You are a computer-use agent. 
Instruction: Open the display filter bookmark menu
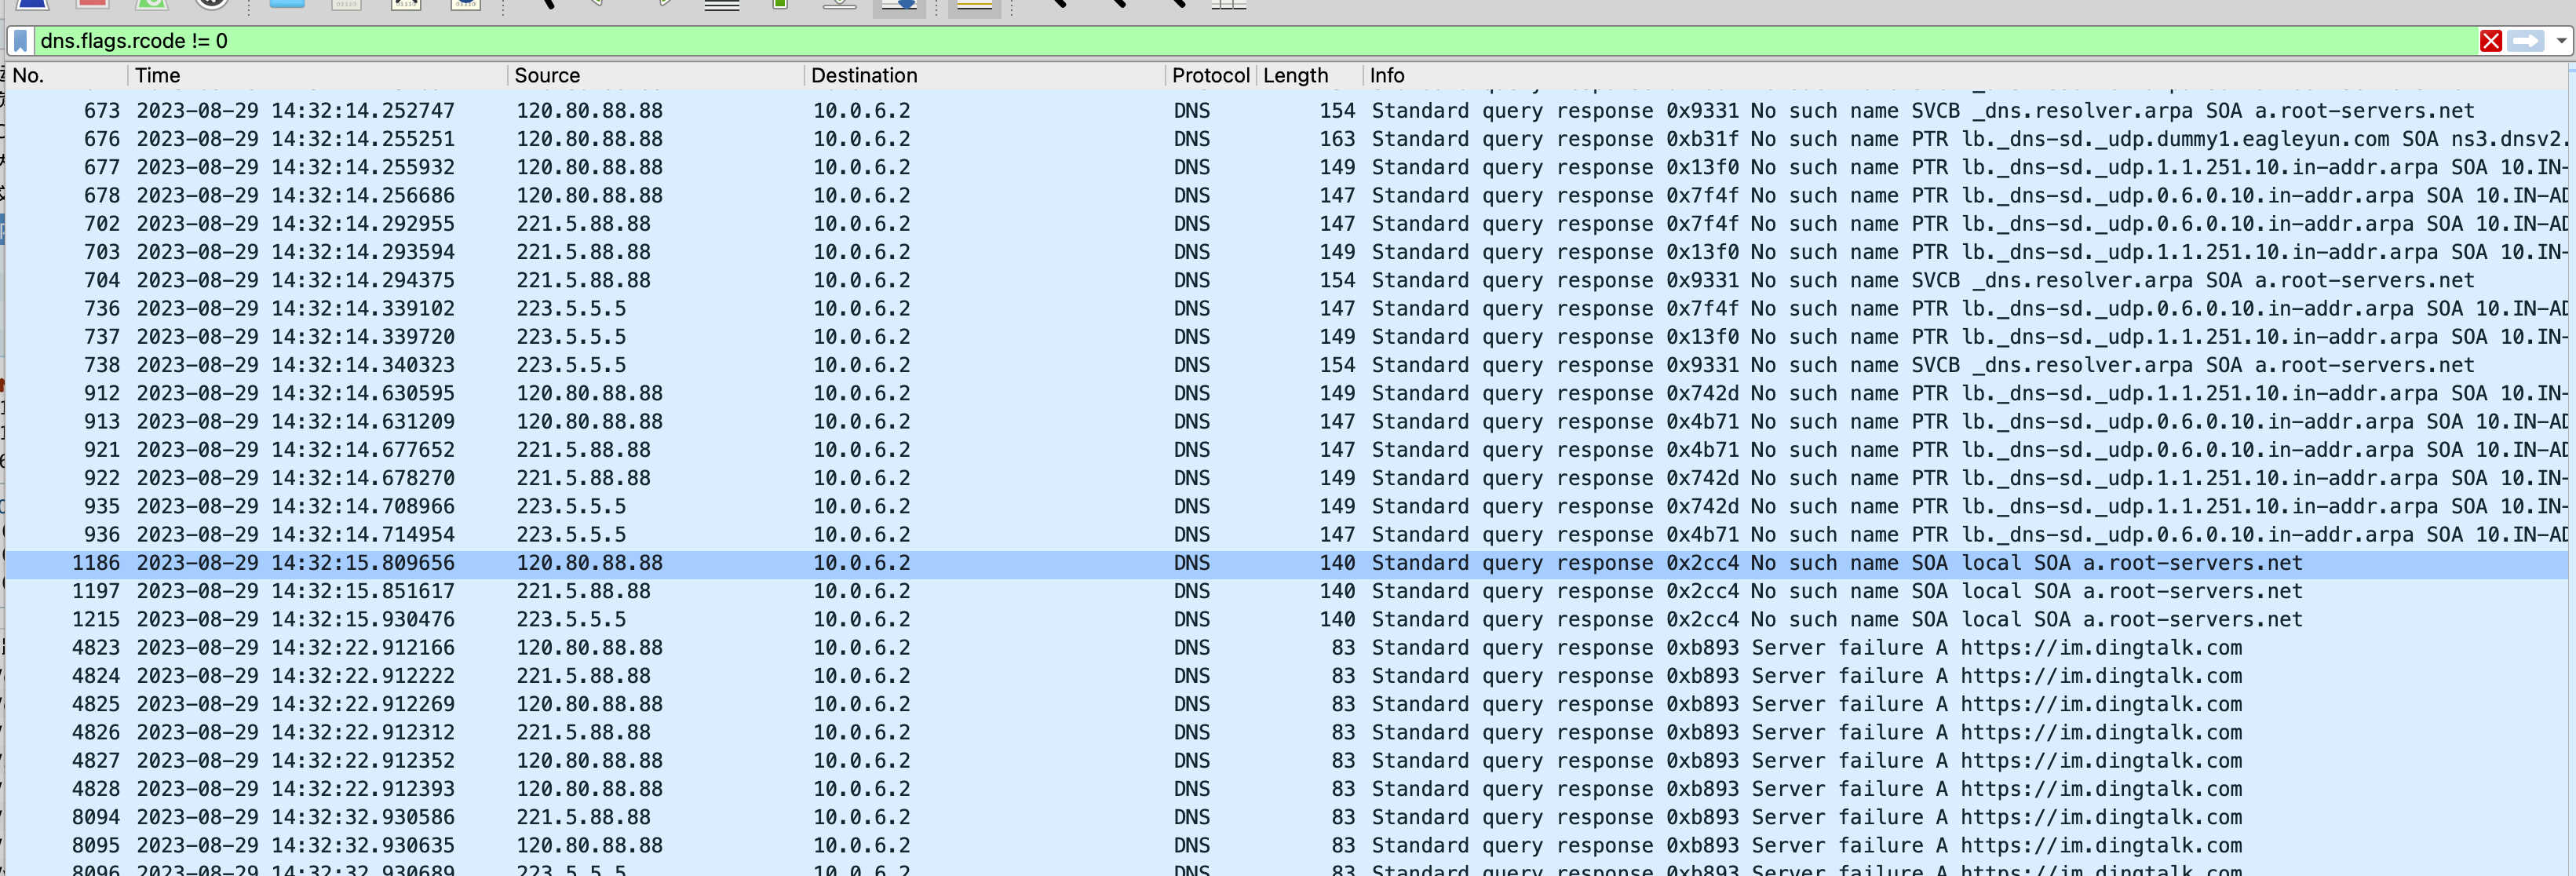coord(20,41)
